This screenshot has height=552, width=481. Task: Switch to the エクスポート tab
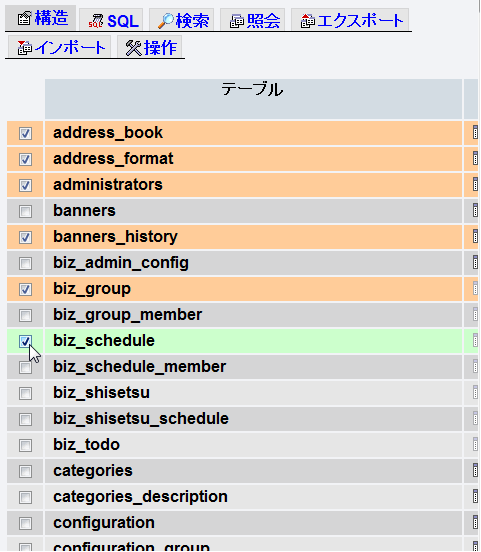click(350, 20)
